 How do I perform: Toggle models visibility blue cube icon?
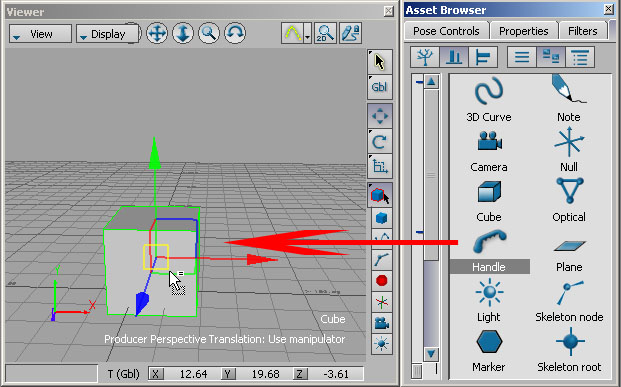pos(382,218)
